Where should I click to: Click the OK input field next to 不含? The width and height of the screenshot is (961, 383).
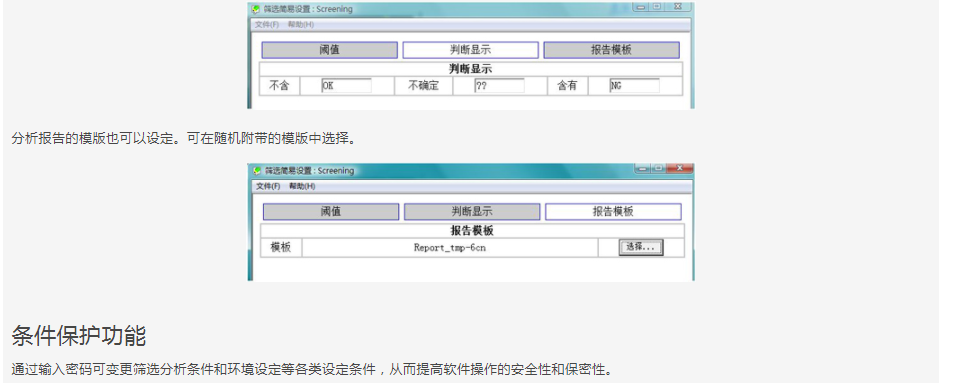[x=346, y=86]
